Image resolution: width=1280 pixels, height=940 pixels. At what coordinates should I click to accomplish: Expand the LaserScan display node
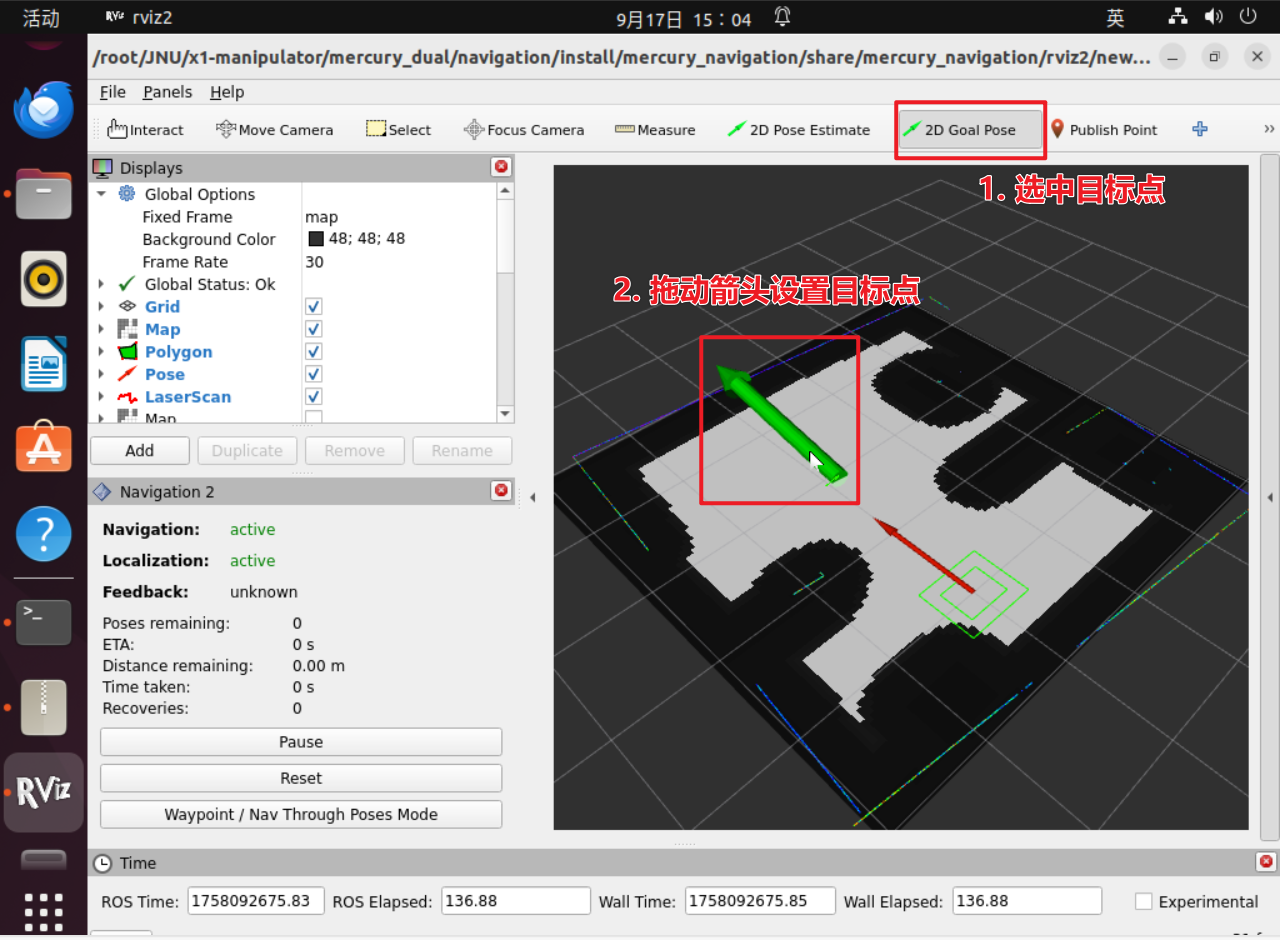(101, 396)
